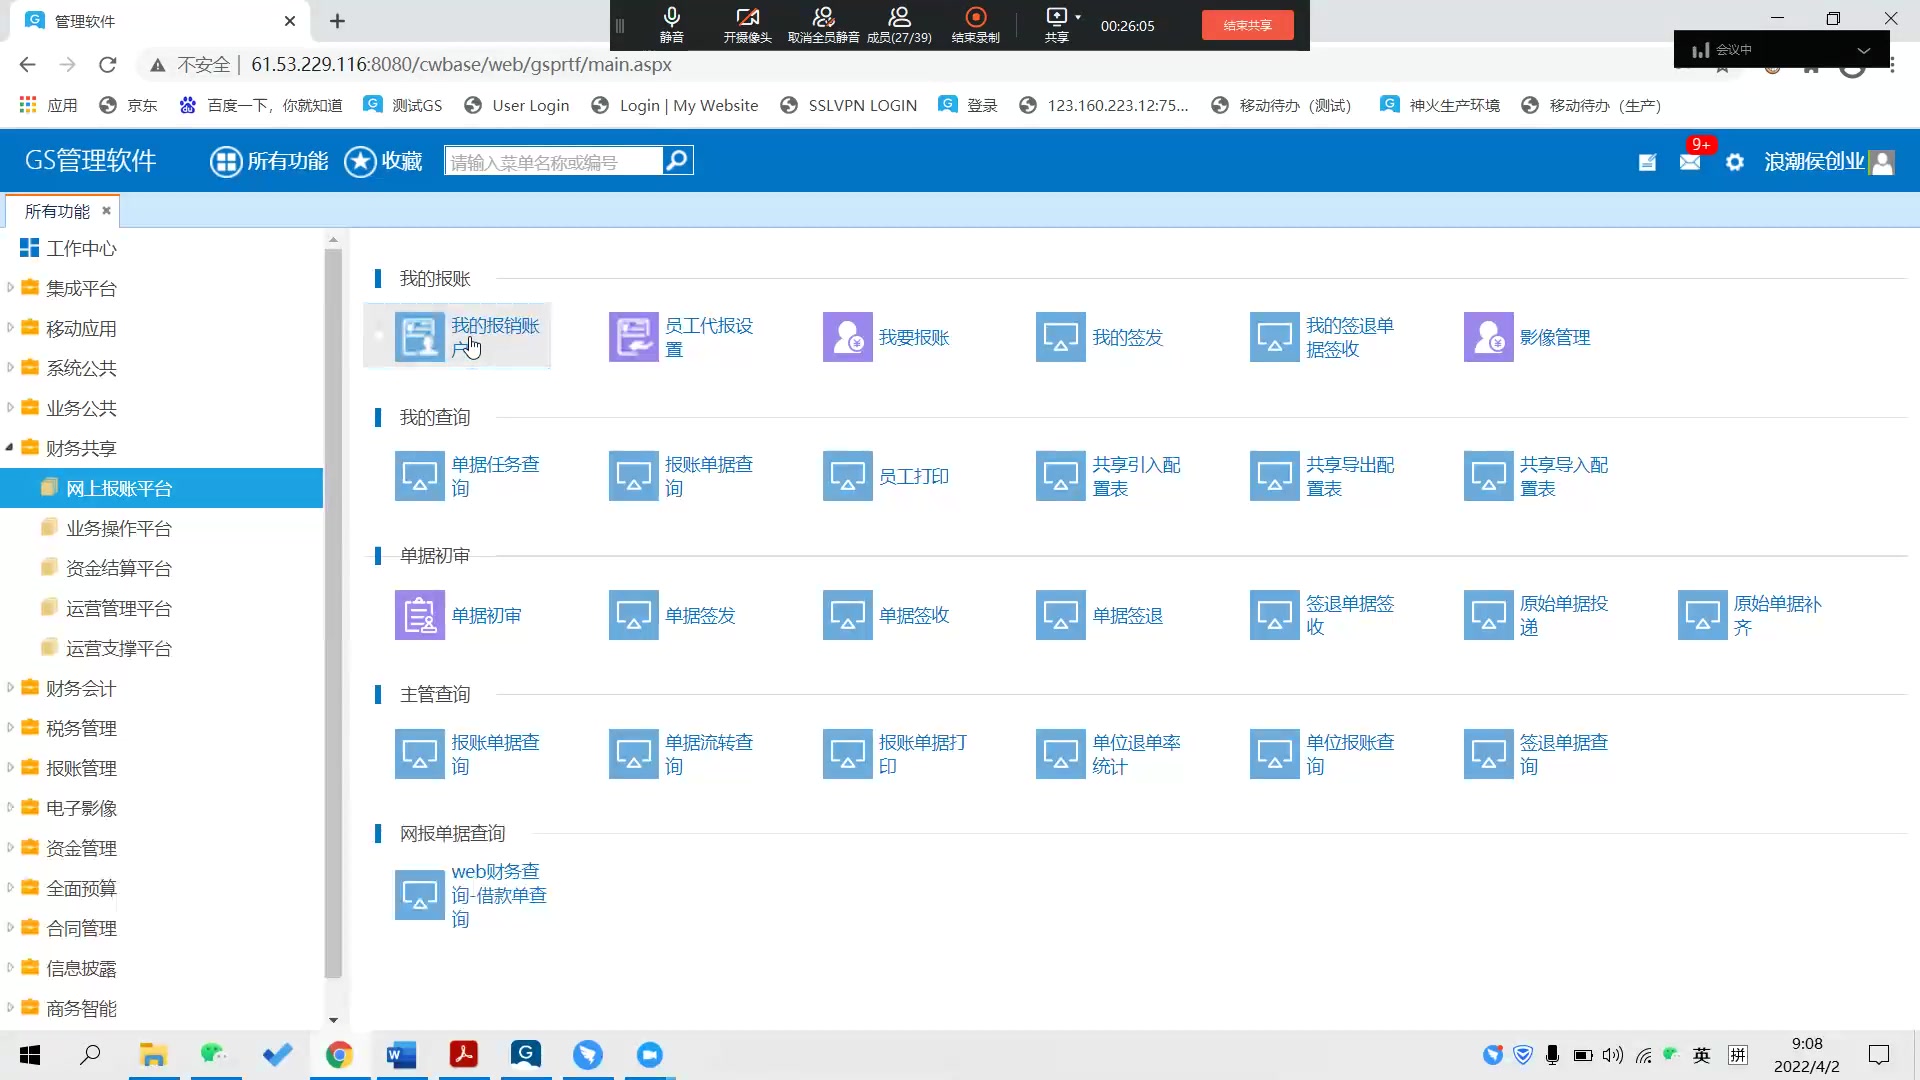Open 我的签退单据签收 icon

pyautogui.click(x=1275, y=337)
